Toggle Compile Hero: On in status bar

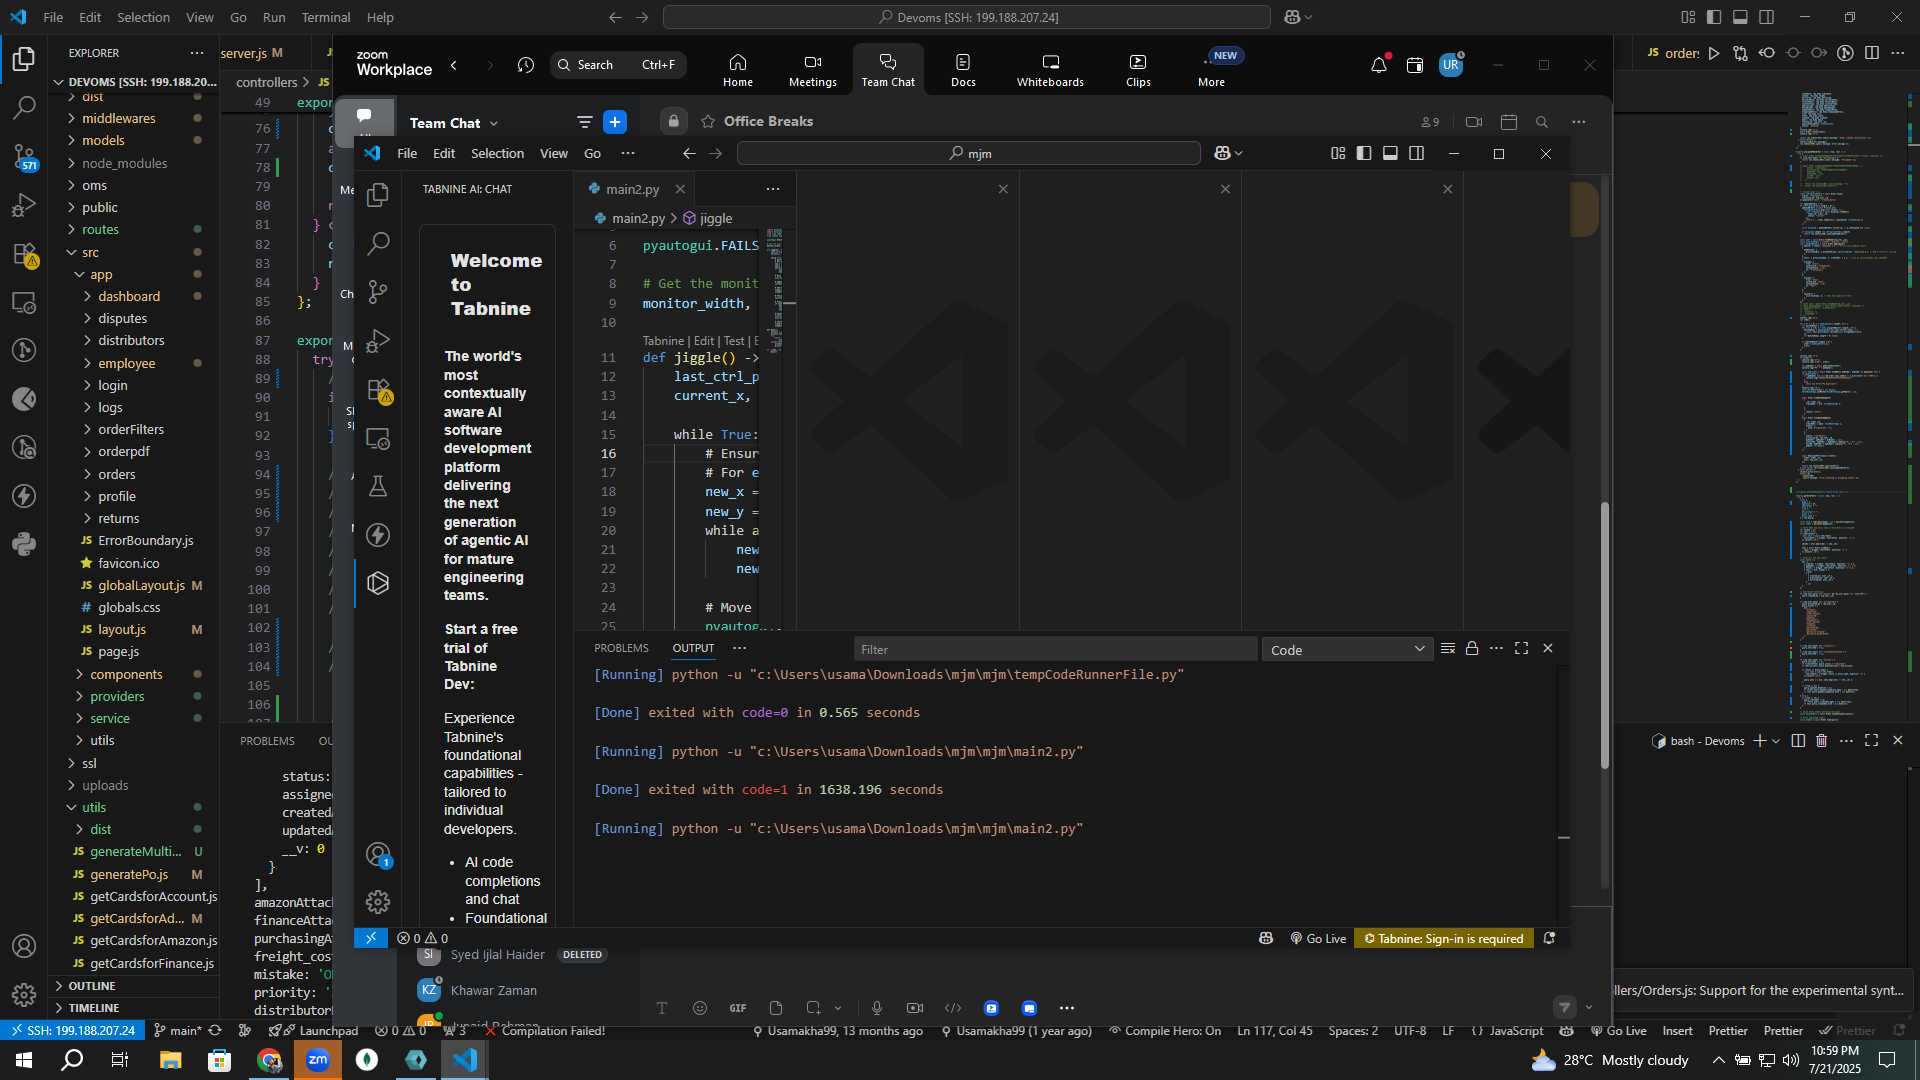[x=1165, y=1031]
